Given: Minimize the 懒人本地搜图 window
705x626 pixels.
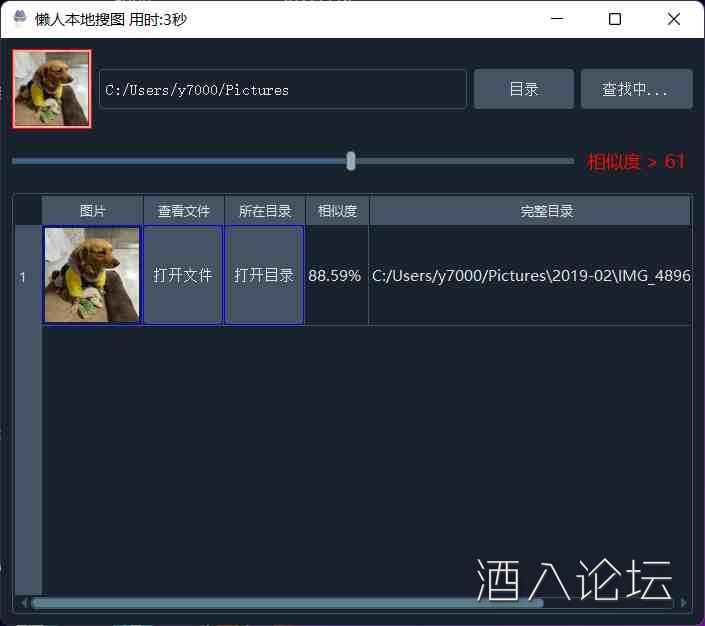Looking at the screenshot, I should (x=557, y=19).
